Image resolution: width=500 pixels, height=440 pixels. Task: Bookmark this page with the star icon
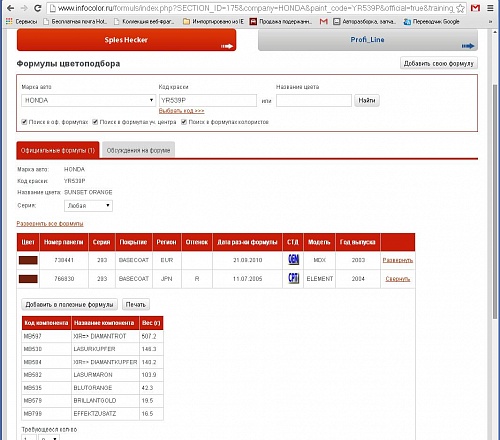click(x=460, y=8)
